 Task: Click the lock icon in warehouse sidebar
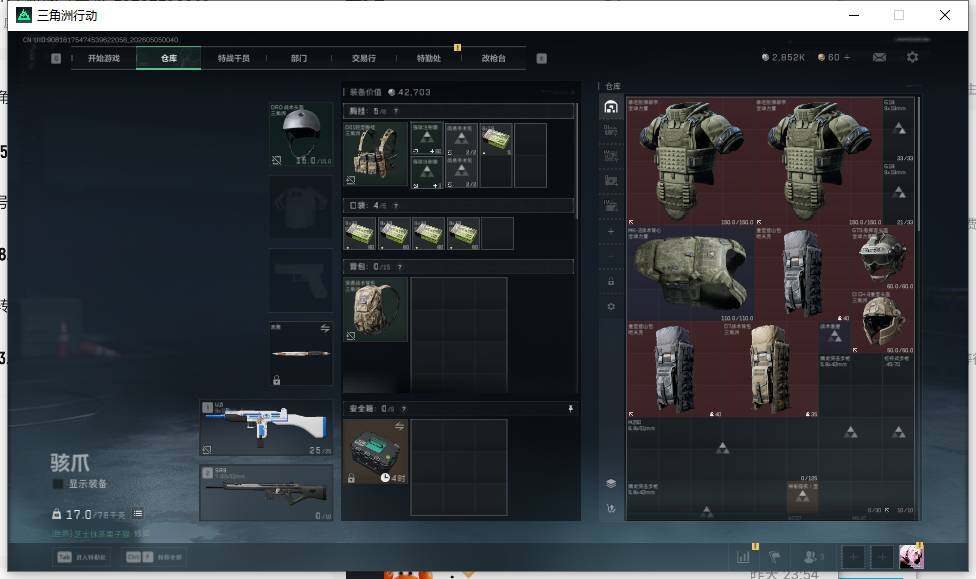pos(611,281)
